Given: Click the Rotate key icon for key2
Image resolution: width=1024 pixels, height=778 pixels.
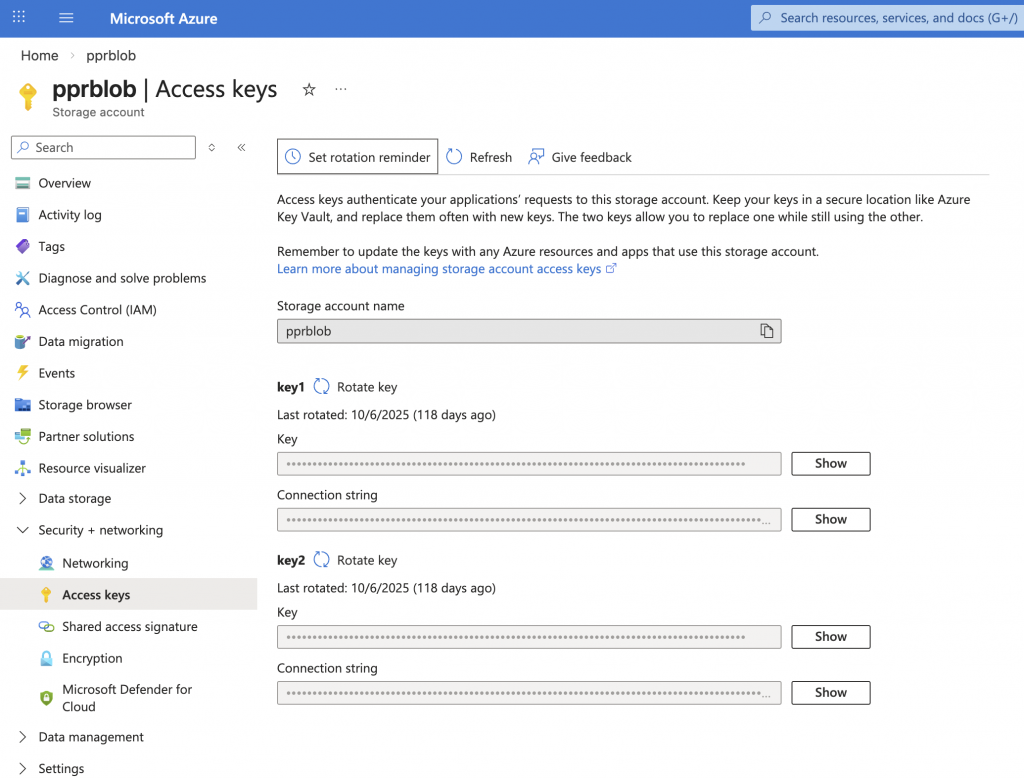Looking at the screenshot, I should [322, 560].
